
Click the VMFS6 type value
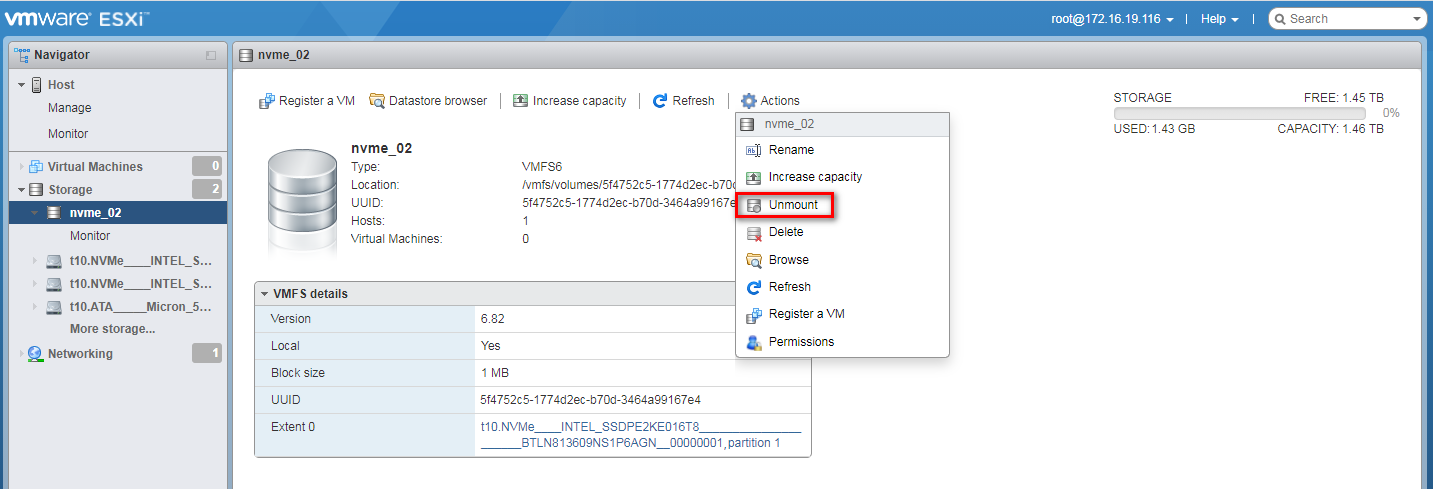click(x=542, y=167)
